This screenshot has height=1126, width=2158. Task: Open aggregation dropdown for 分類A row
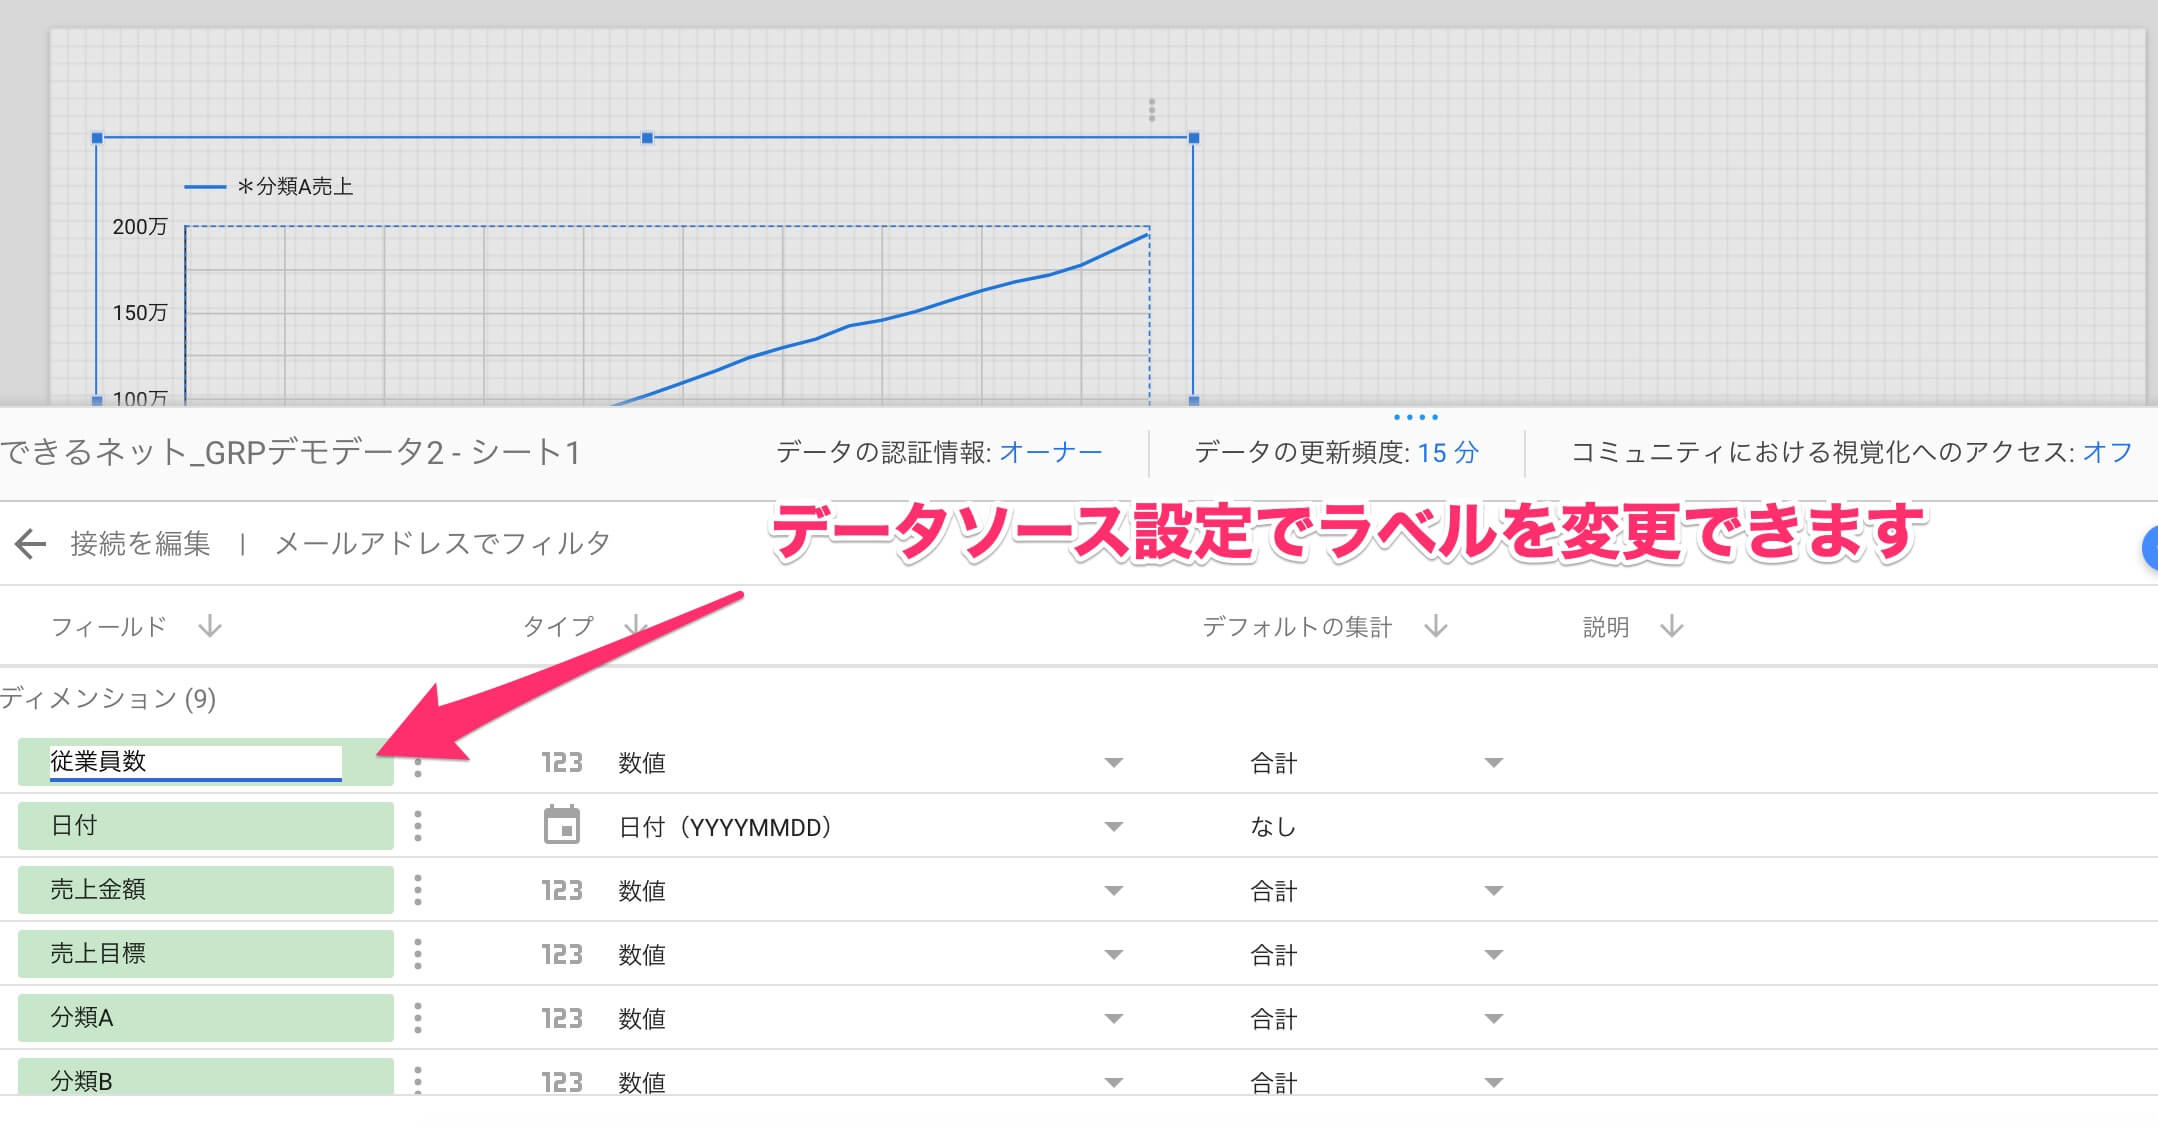[1494, 1019]
